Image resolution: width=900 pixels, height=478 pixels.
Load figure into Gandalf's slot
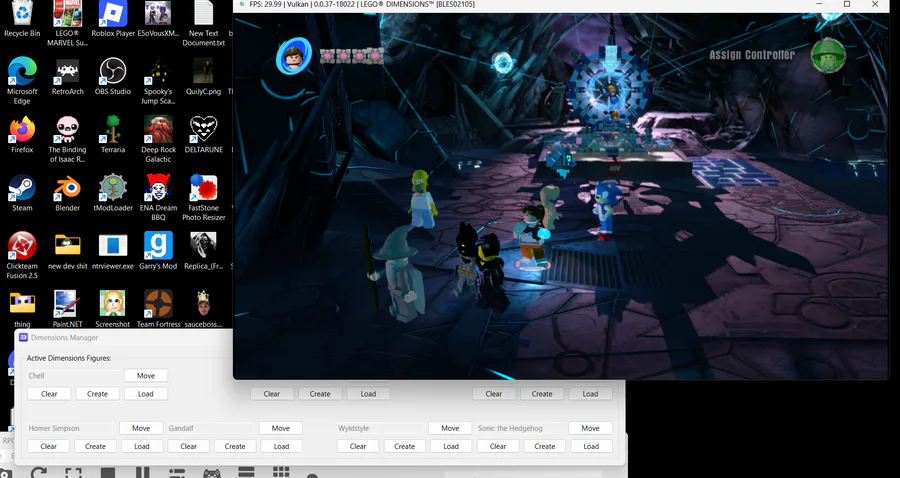click(281, 446)
